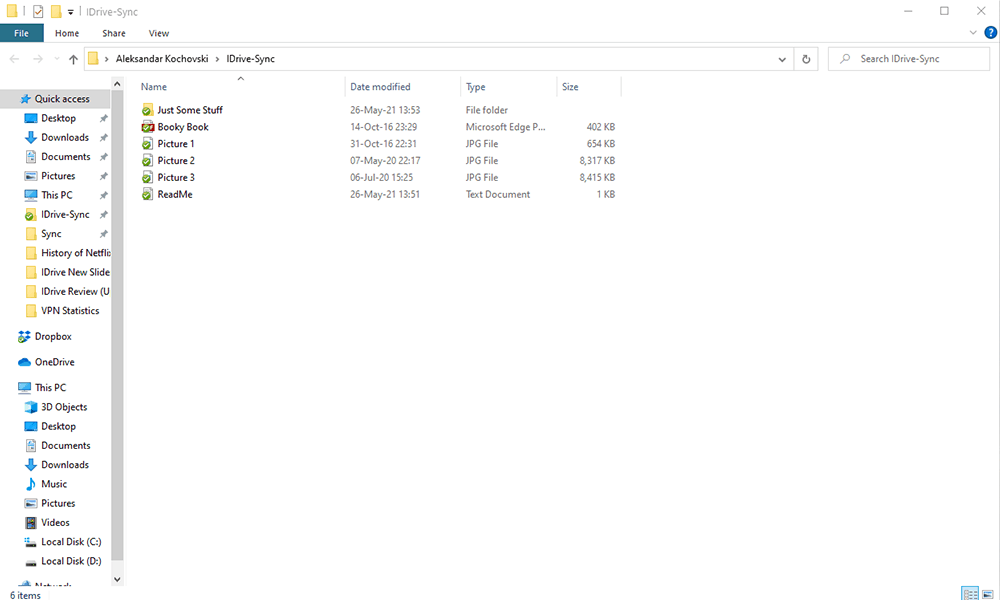Refresh the IDrive-Sync folder view

click(806, 59)
